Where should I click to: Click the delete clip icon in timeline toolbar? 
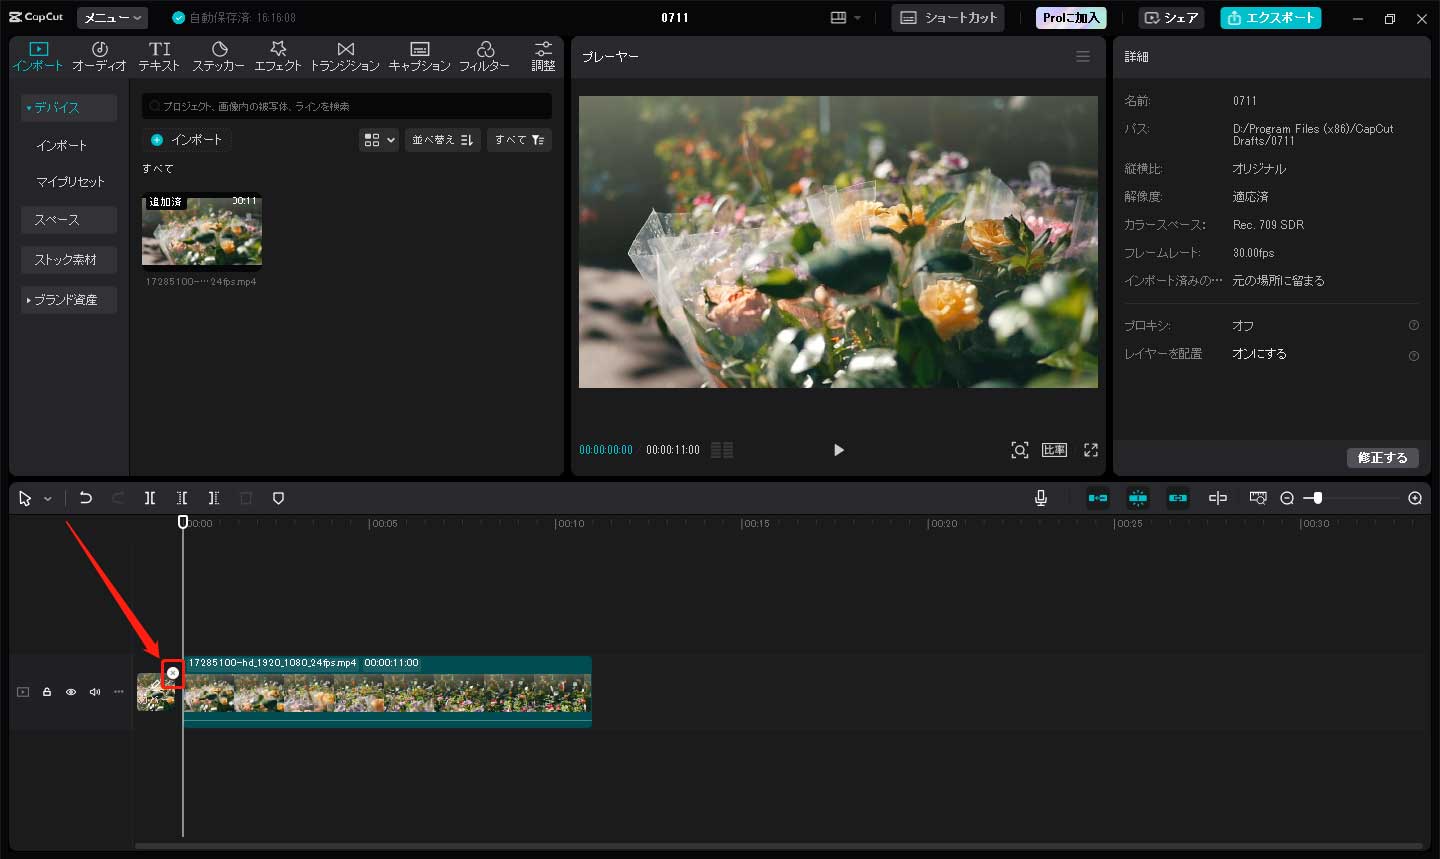(246, 498)
